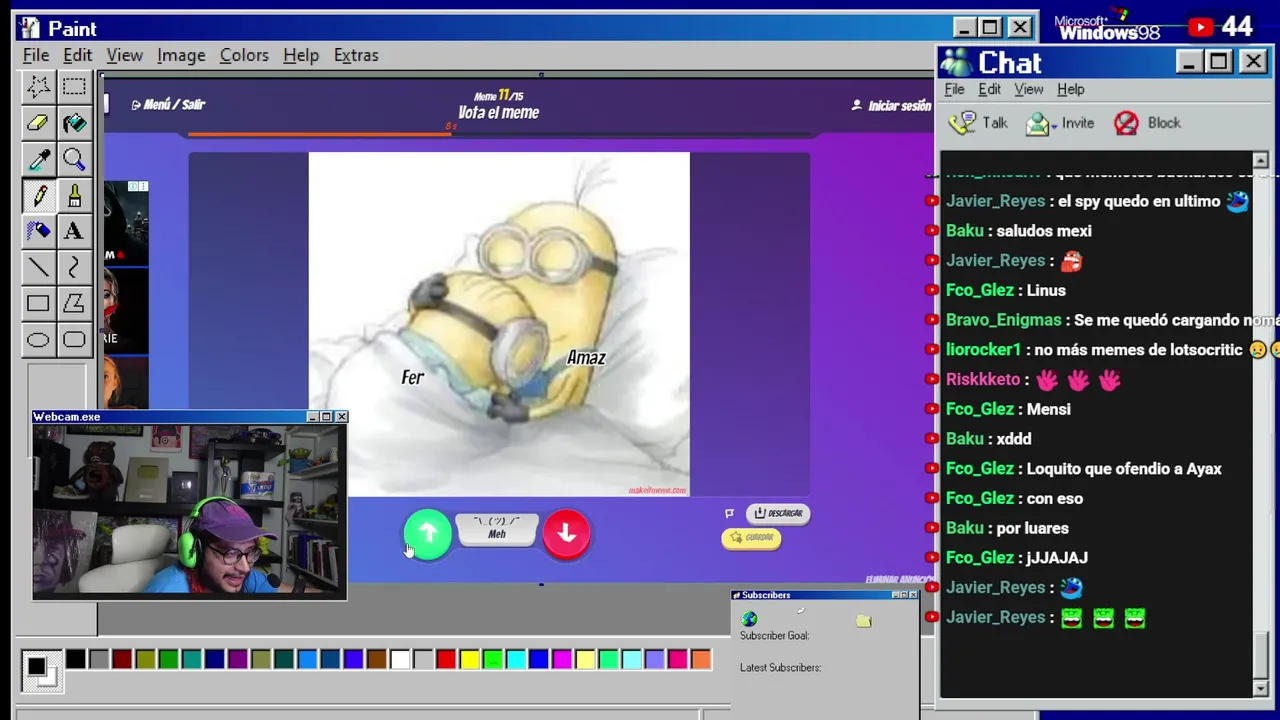
Task: Choose the Curve tool
Action: point(74,267)
